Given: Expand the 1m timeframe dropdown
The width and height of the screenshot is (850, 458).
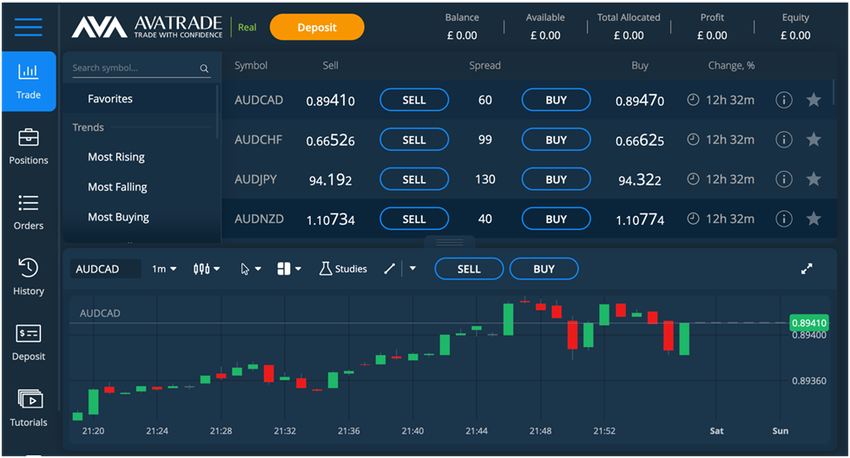Looking at the screenshot, I should tap(164, 269).
